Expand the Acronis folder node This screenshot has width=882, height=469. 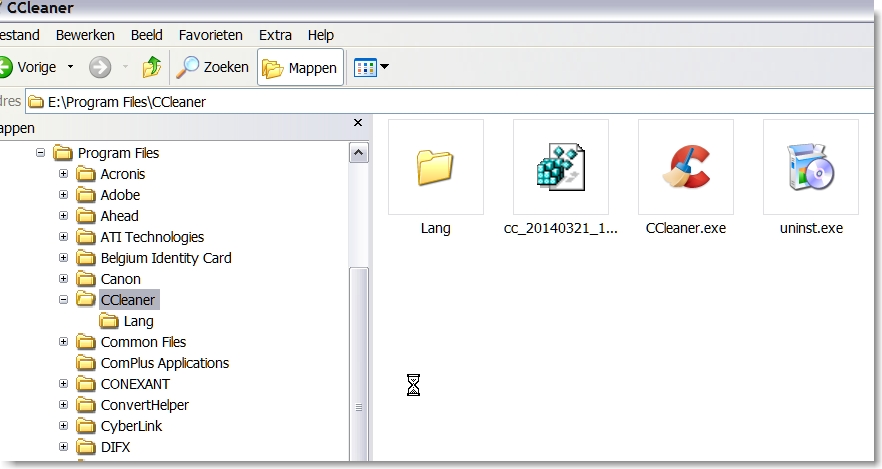[64, 174]
